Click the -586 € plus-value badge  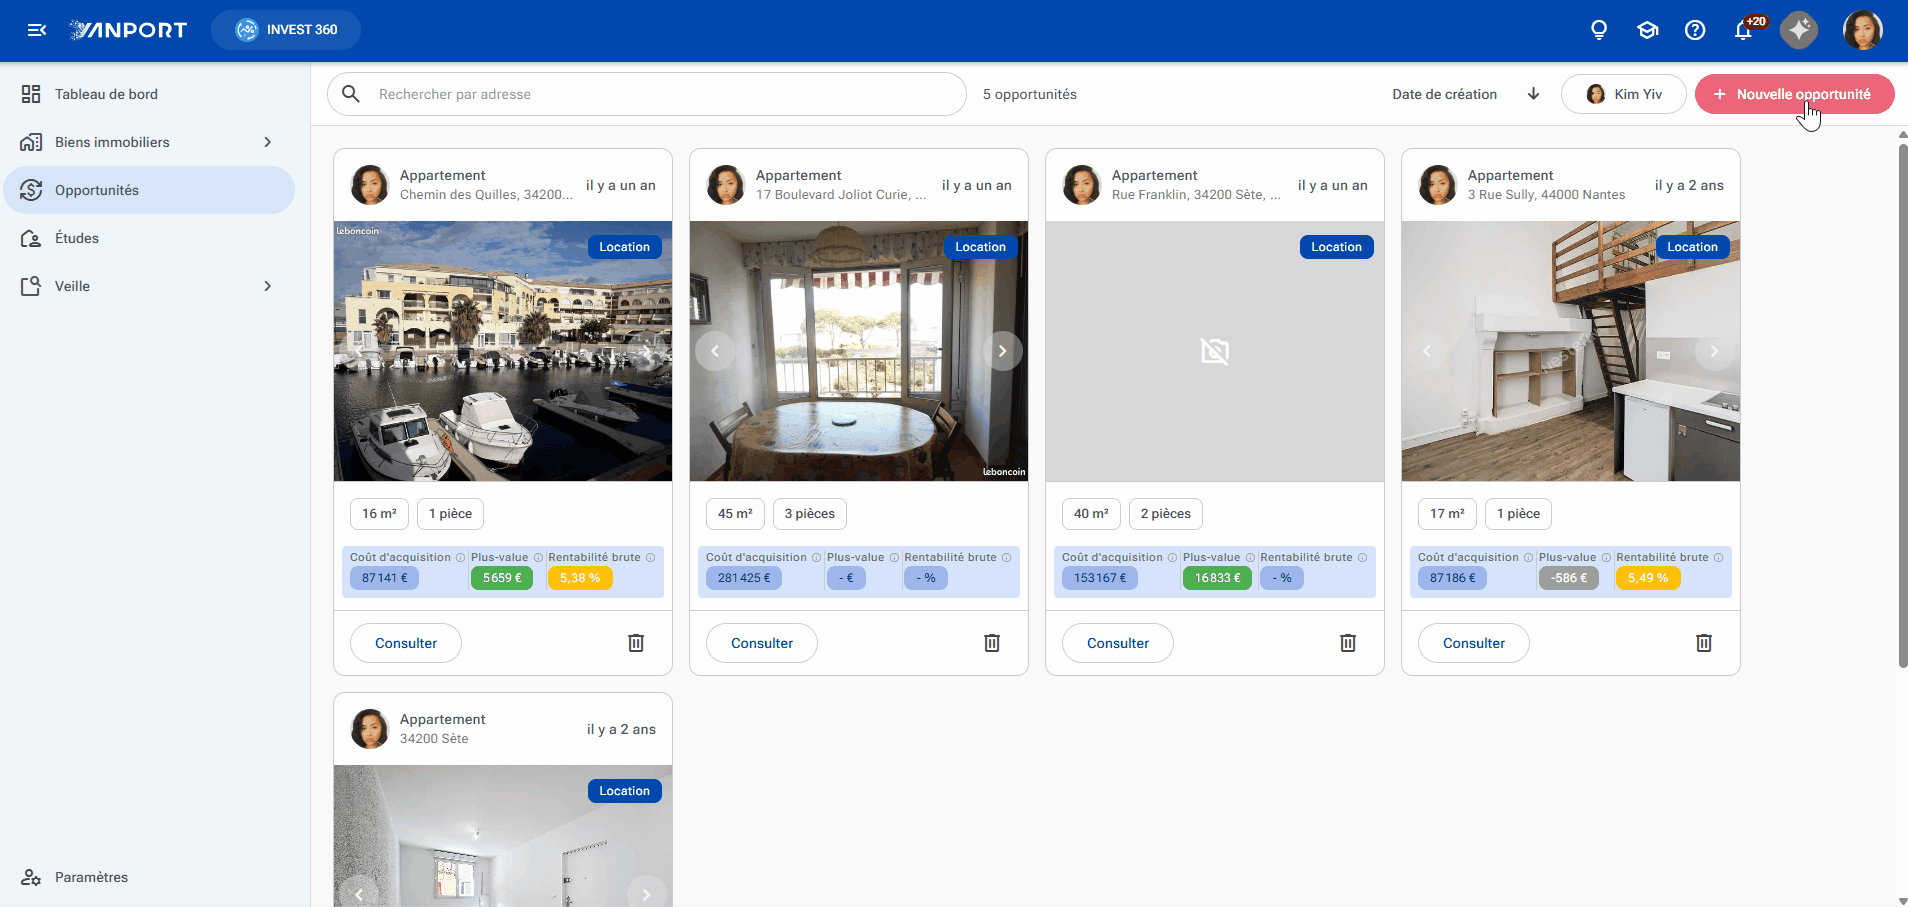click(1569, 578)
